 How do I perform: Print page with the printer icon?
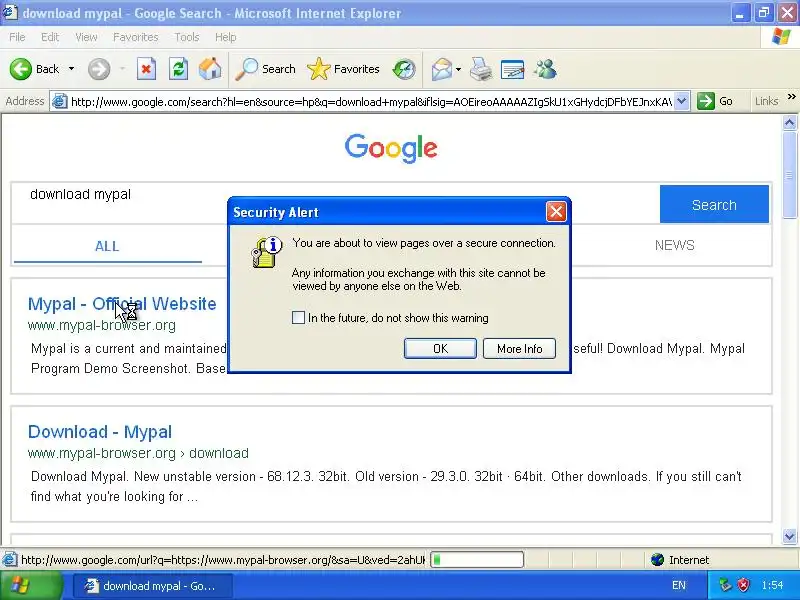pyautogui.click(x=481, y=69)
